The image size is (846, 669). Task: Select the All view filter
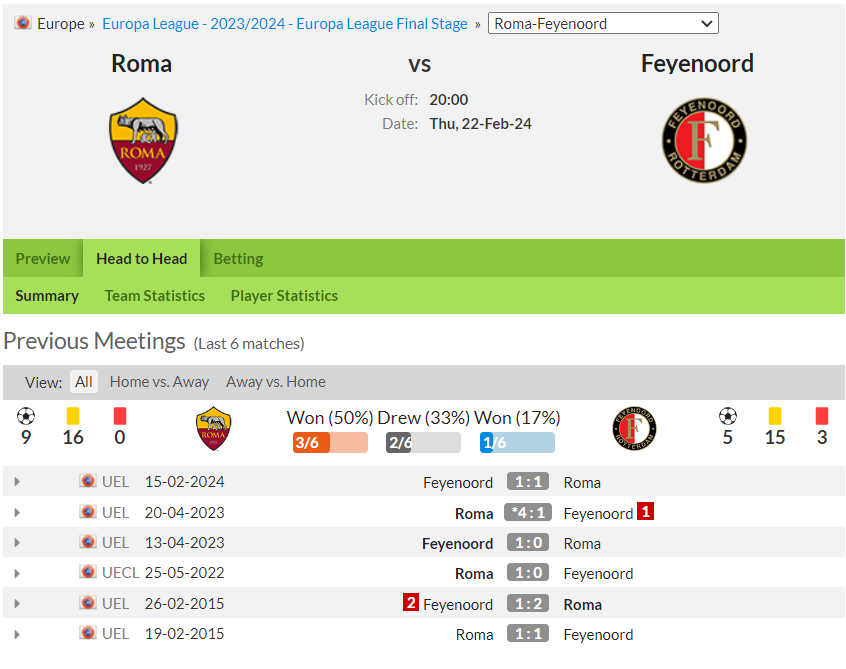tap(84, 381)
